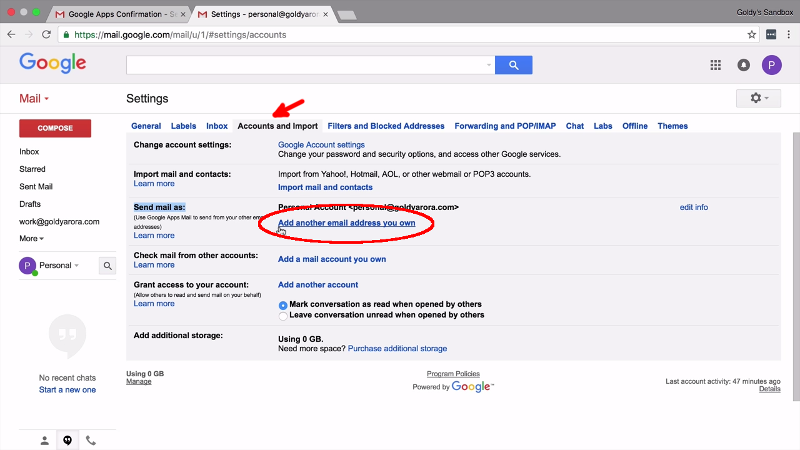Close the Settings browser tab
This screenshot has width=800, height=450.
coord(326,14)
